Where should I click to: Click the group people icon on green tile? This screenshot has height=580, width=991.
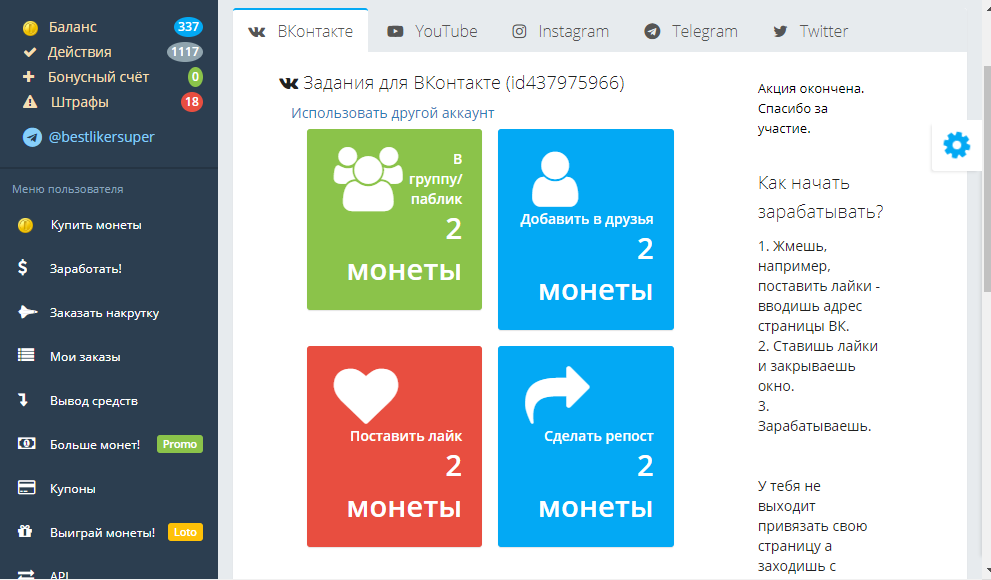click(368, 179)
